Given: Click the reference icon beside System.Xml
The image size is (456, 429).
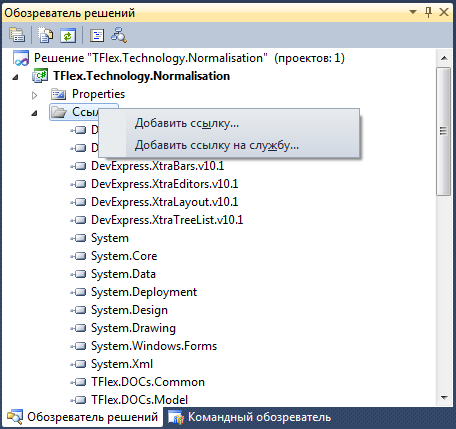Looking at the screenshot, I should (78, 364).
